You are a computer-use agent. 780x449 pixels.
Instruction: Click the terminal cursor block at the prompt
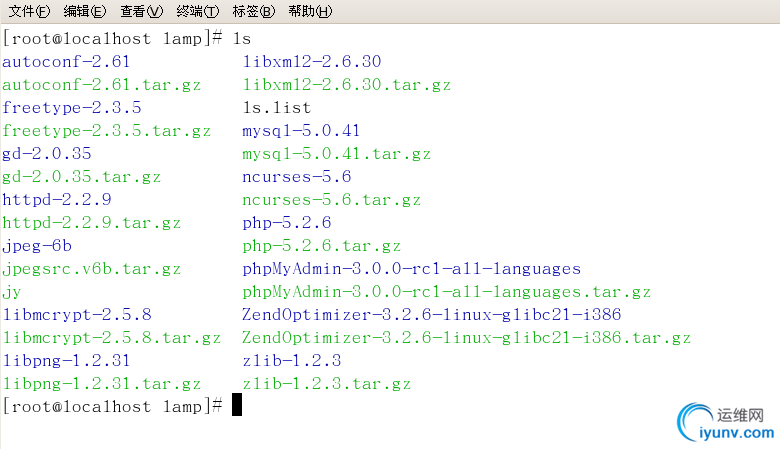click(237, 405)
